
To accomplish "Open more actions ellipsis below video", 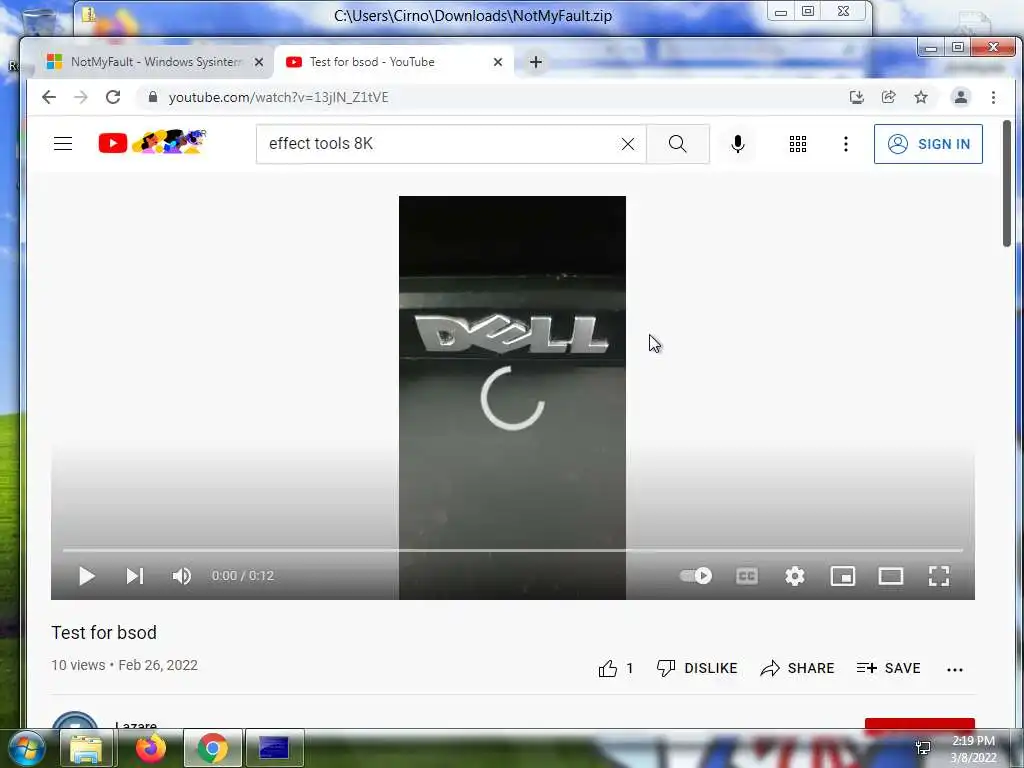I will coord(955,669).
